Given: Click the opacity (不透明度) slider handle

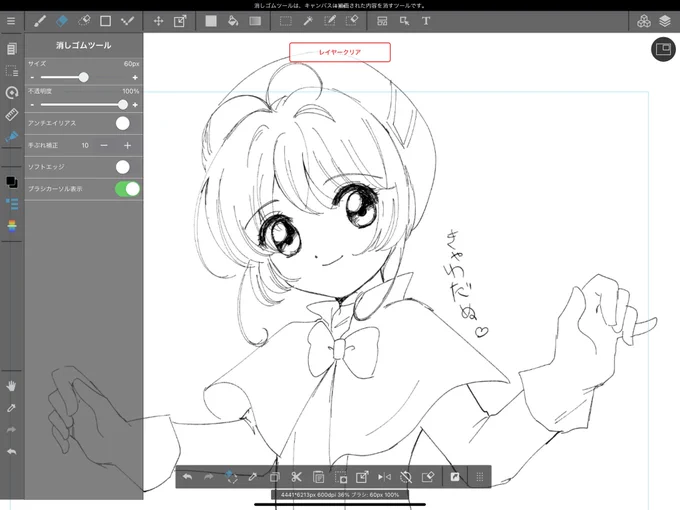Looking at the screenshot, I should pyautogui.click(x=123, y=105).
